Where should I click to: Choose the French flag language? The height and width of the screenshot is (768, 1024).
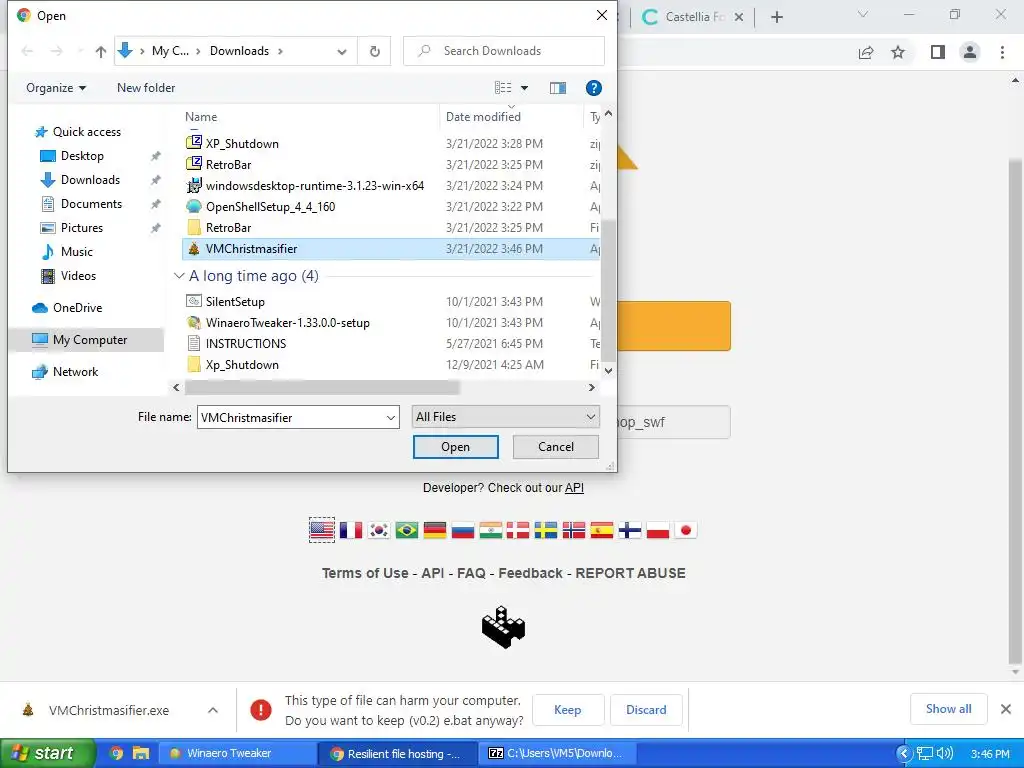click(351, 530)
